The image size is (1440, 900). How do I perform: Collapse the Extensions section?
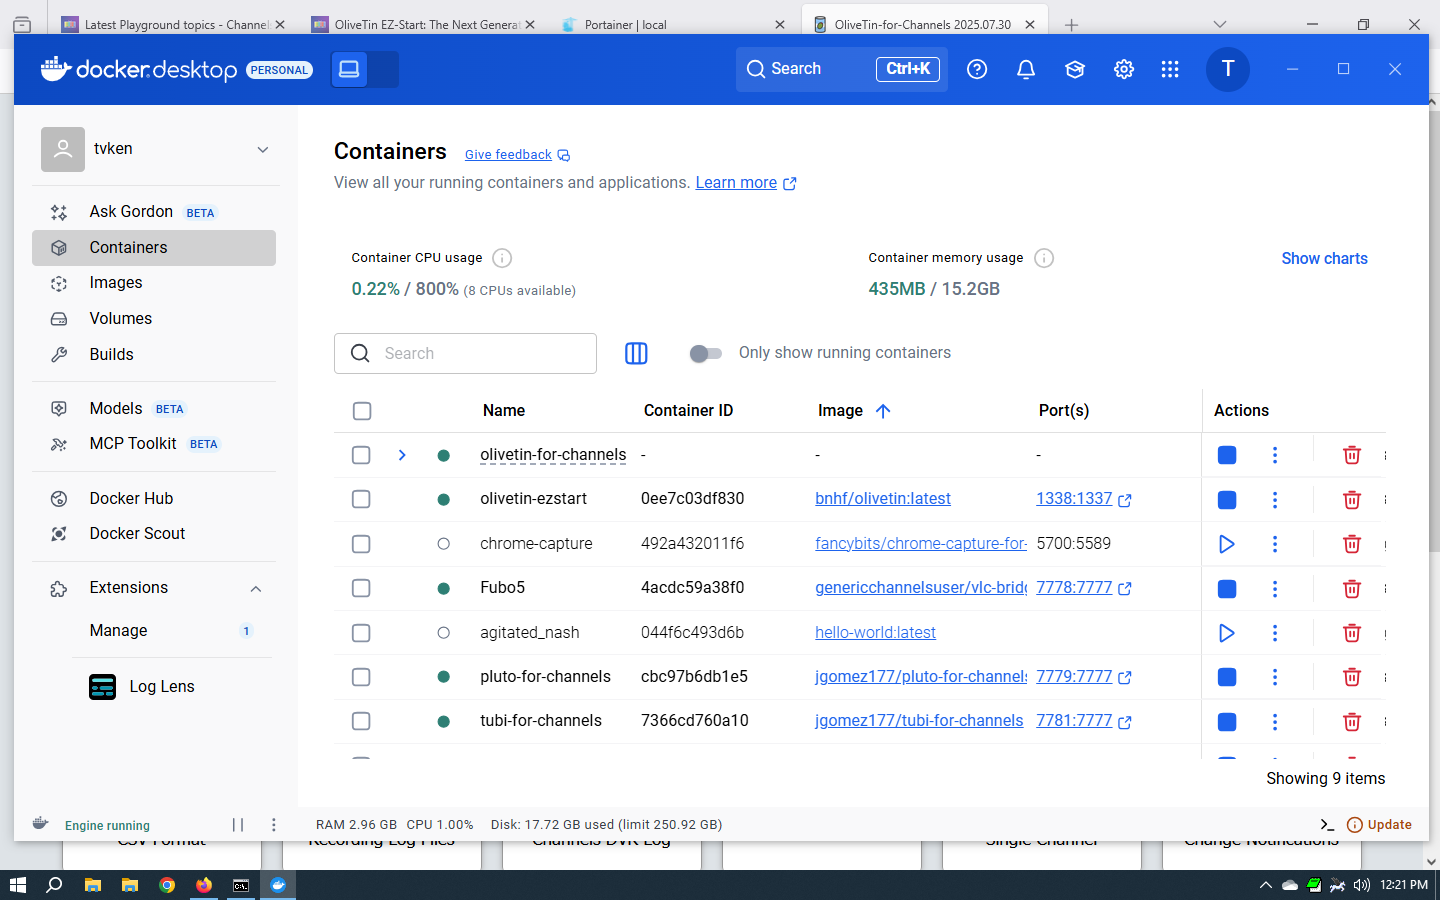256,589
